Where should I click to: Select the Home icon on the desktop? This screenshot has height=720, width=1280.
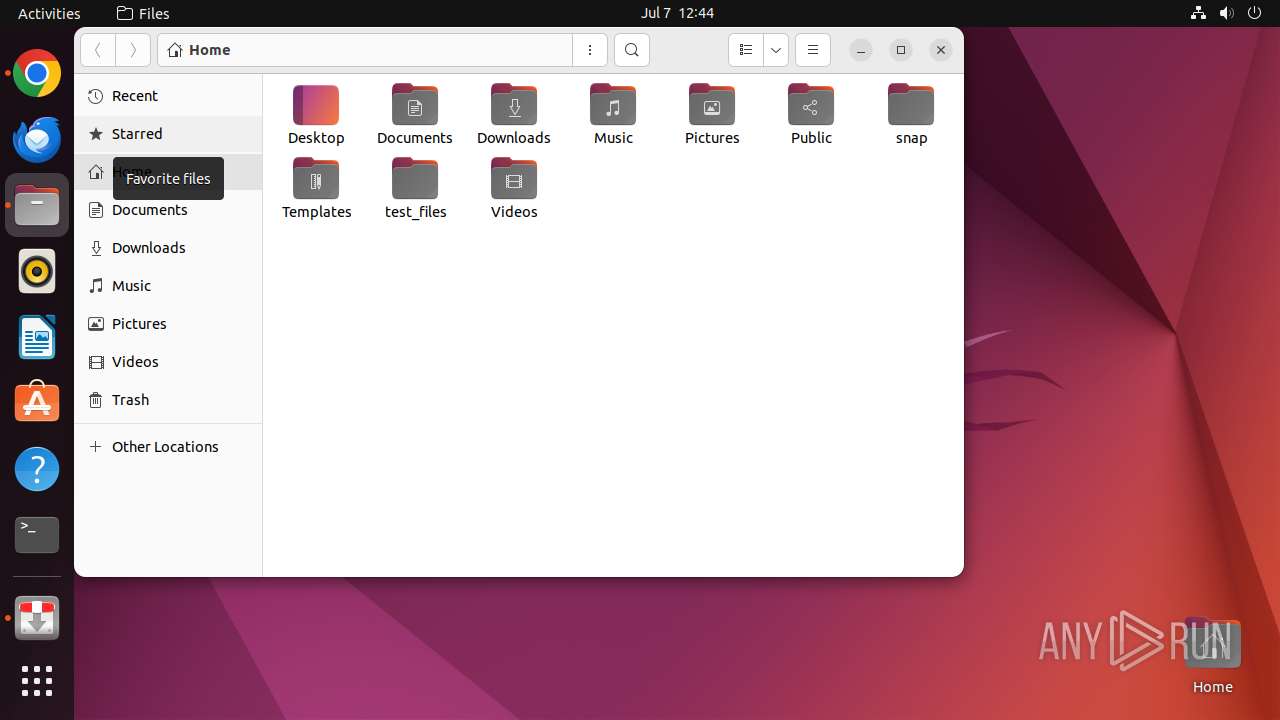point(1212,657)
